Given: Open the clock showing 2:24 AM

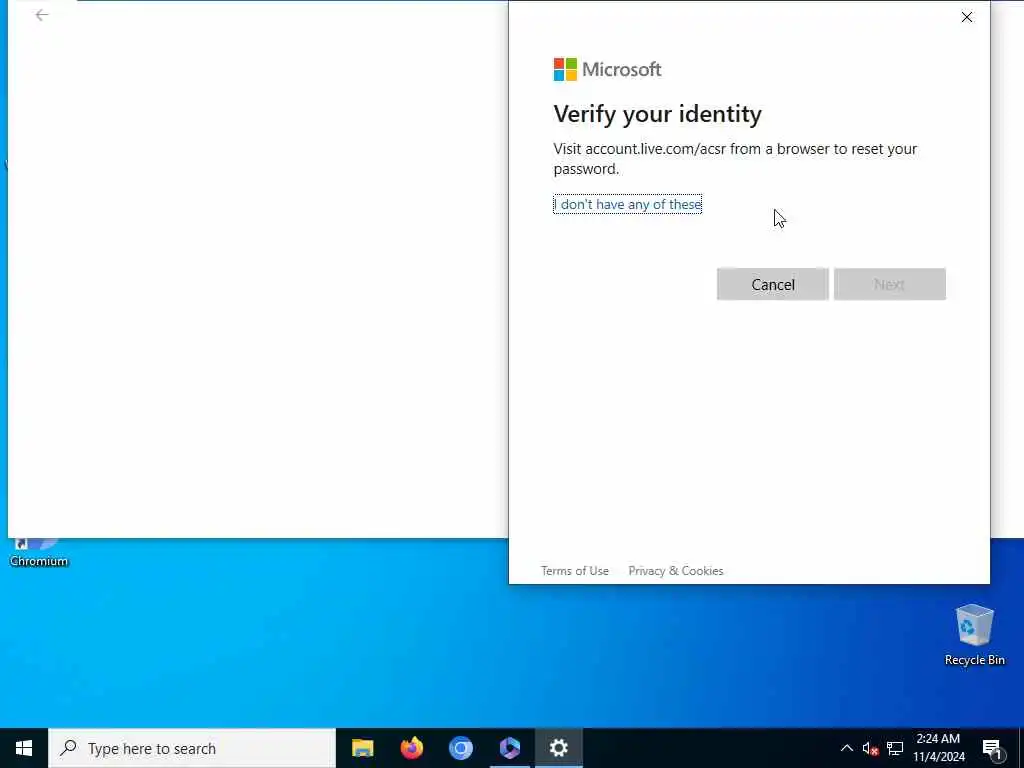Looking at the screenshot, I should pos(938,748).
